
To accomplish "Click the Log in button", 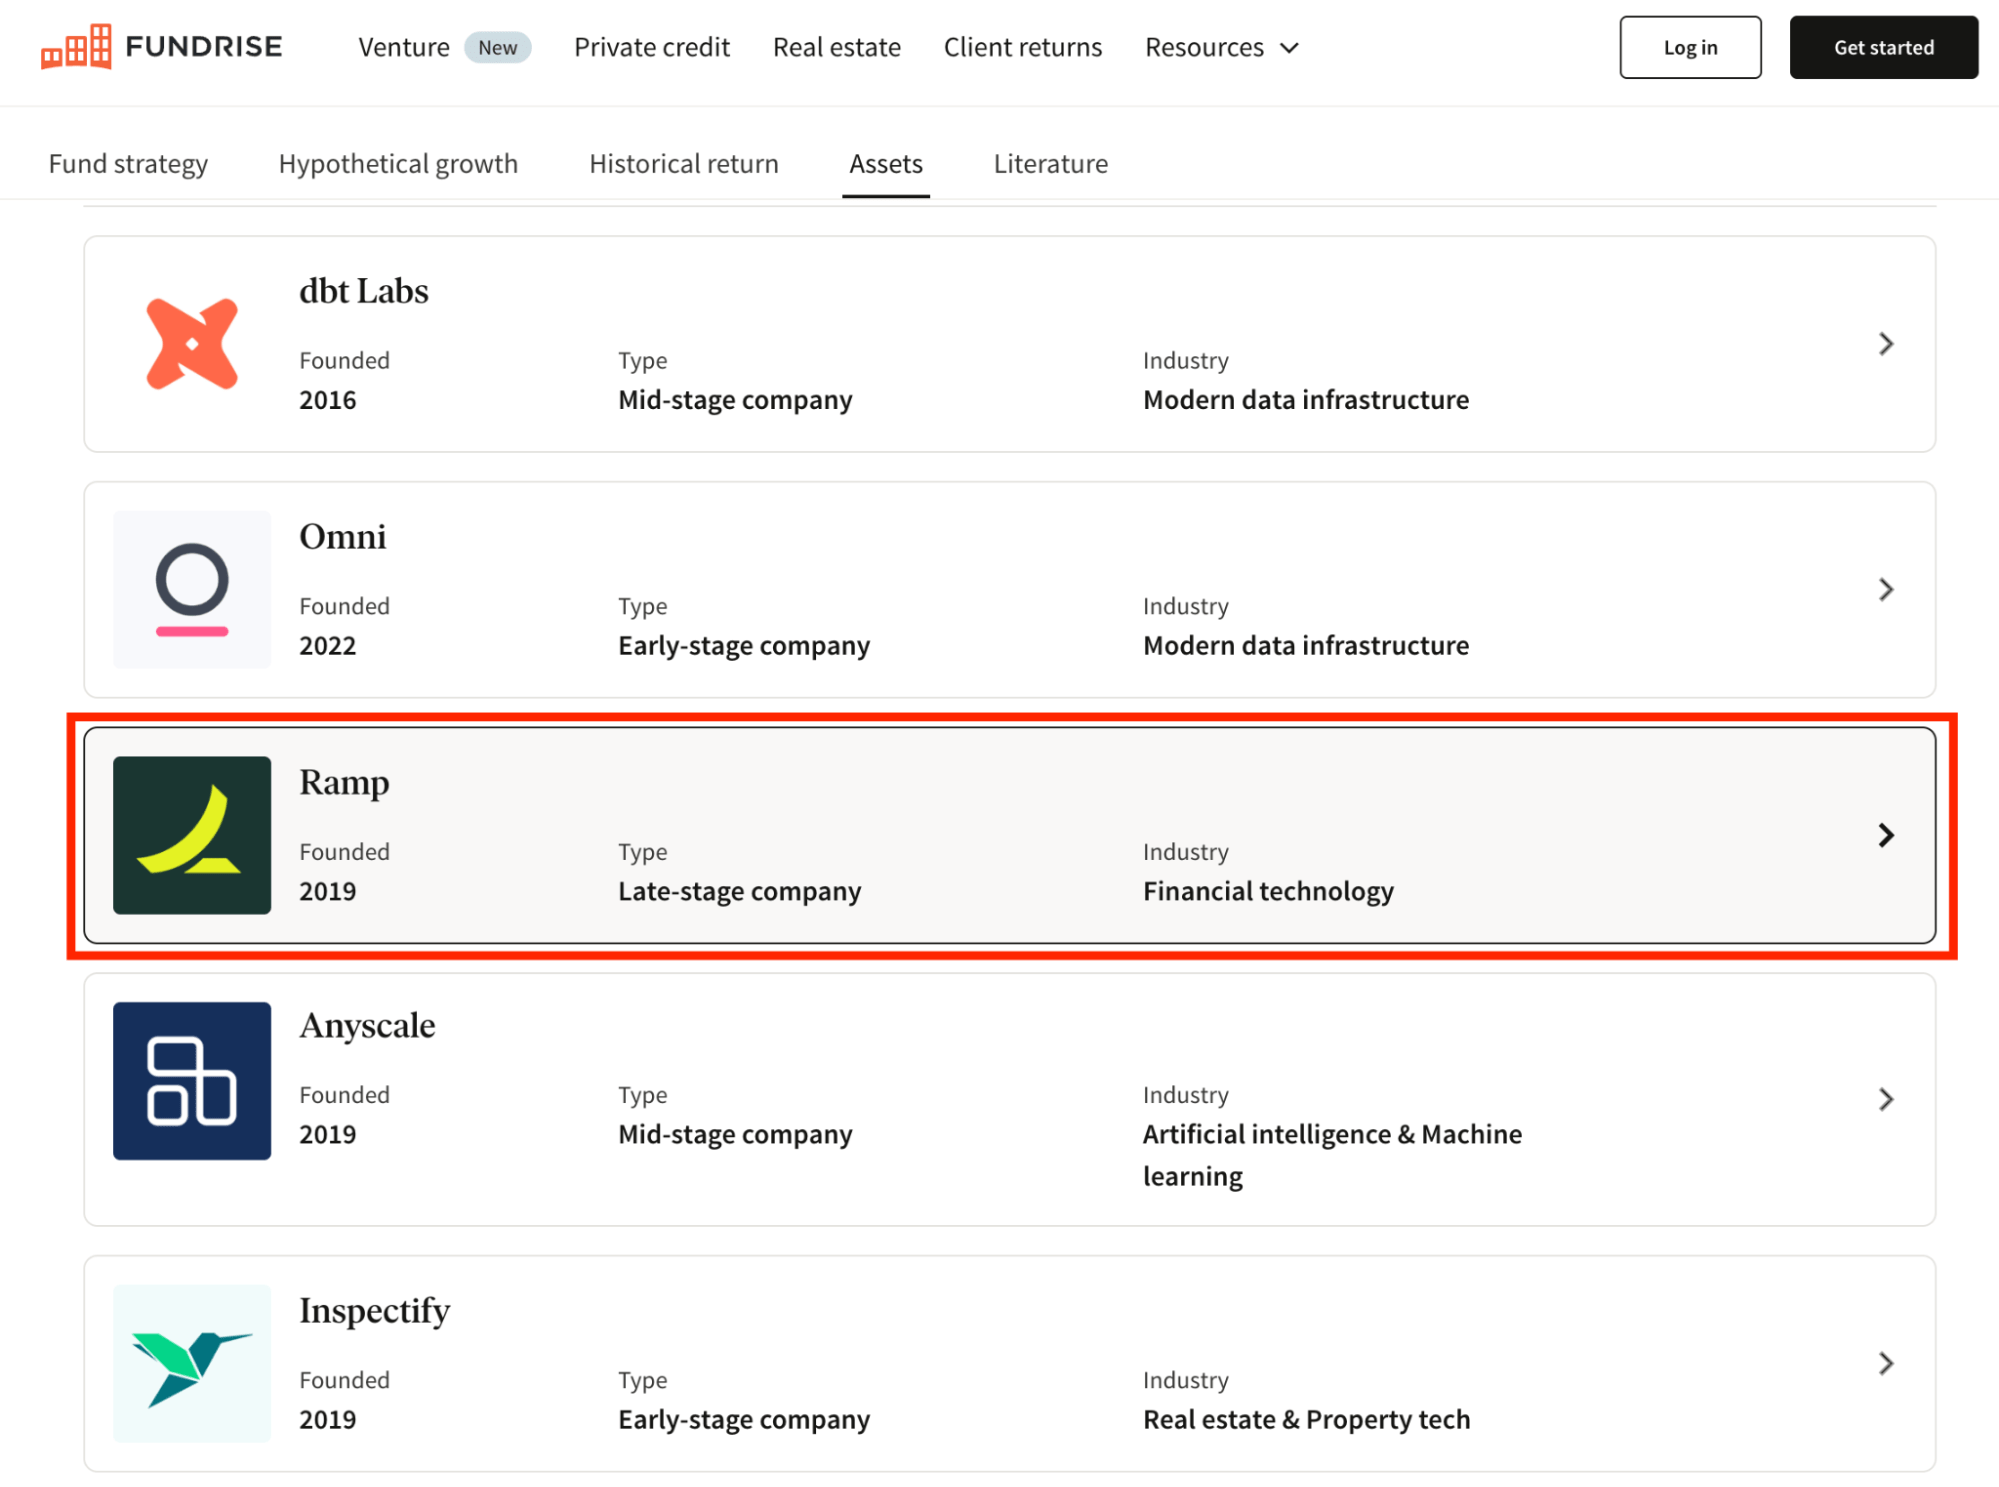I will tap(1690, 47).
